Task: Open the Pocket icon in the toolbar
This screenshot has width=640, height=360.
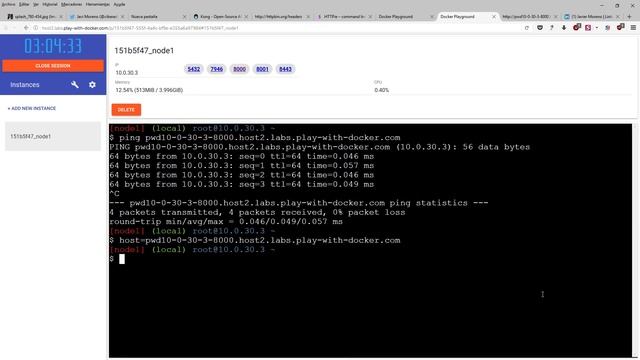Action: tap(540, 28)
